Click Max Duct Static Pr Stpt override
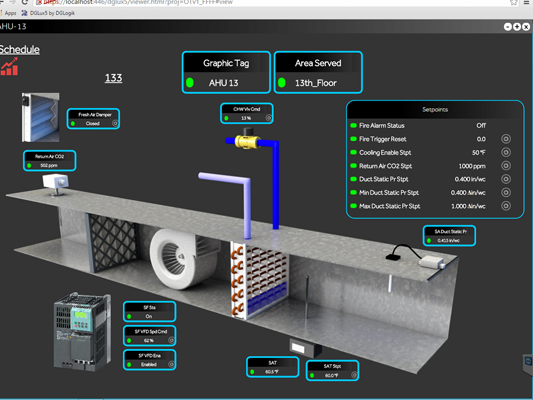533x400 pixels. pyautogui.click(x=506, y=206)
